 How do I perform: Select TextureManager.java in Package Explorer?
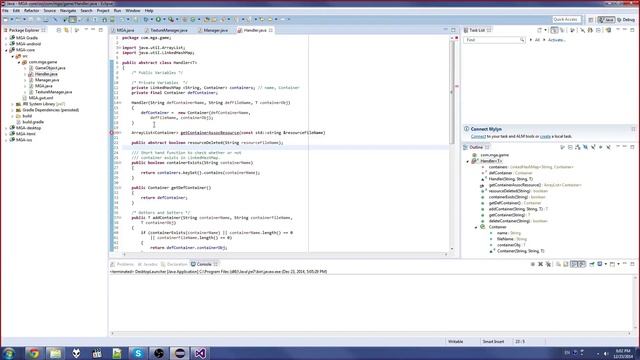pos(53,92)
